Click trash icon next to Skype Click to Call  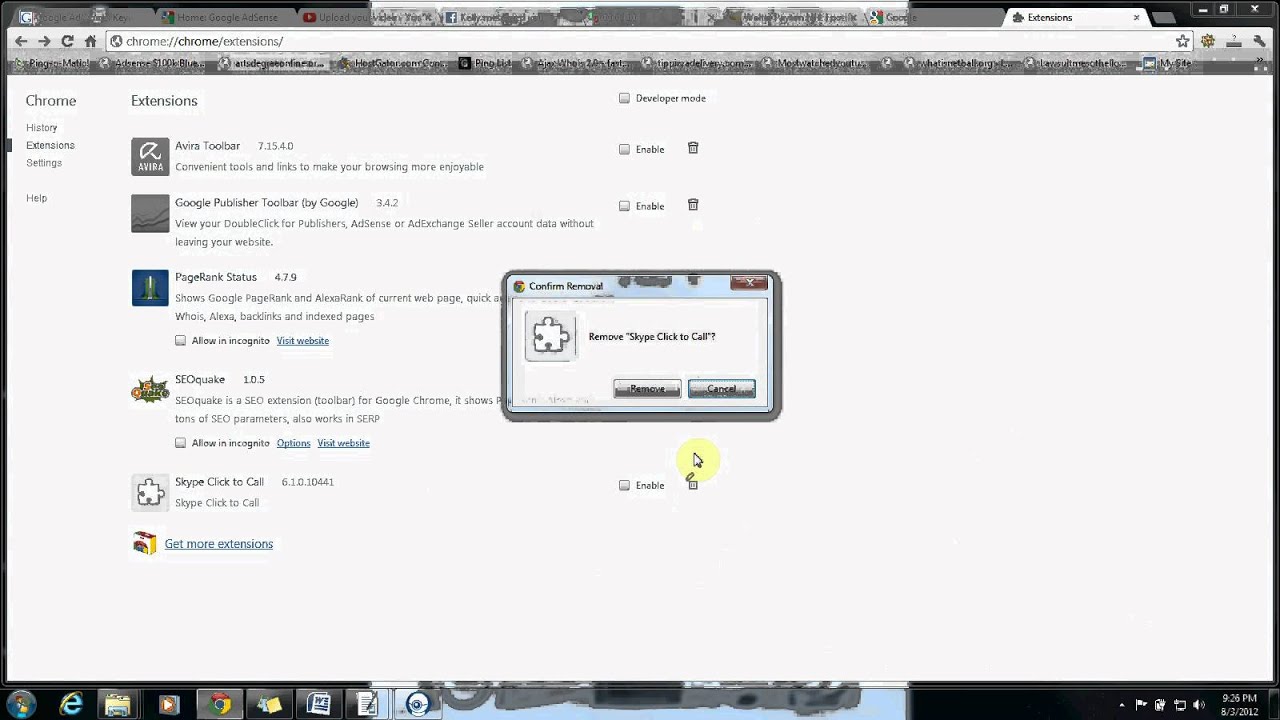(693, 485)
